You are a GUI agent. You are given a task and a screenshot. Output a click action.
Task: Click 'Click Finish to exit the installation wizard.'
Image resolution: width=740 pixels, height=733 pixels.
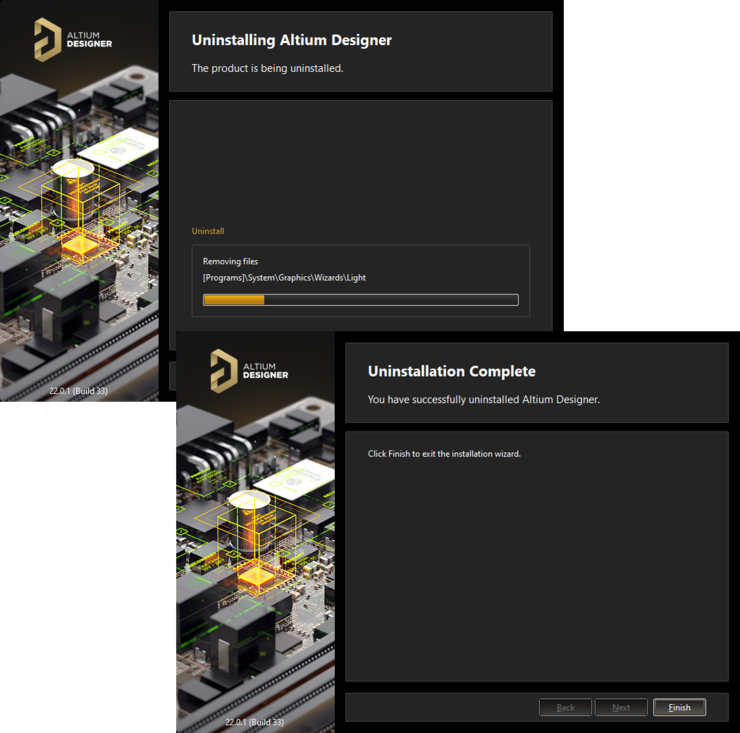[x=444, y=454]
